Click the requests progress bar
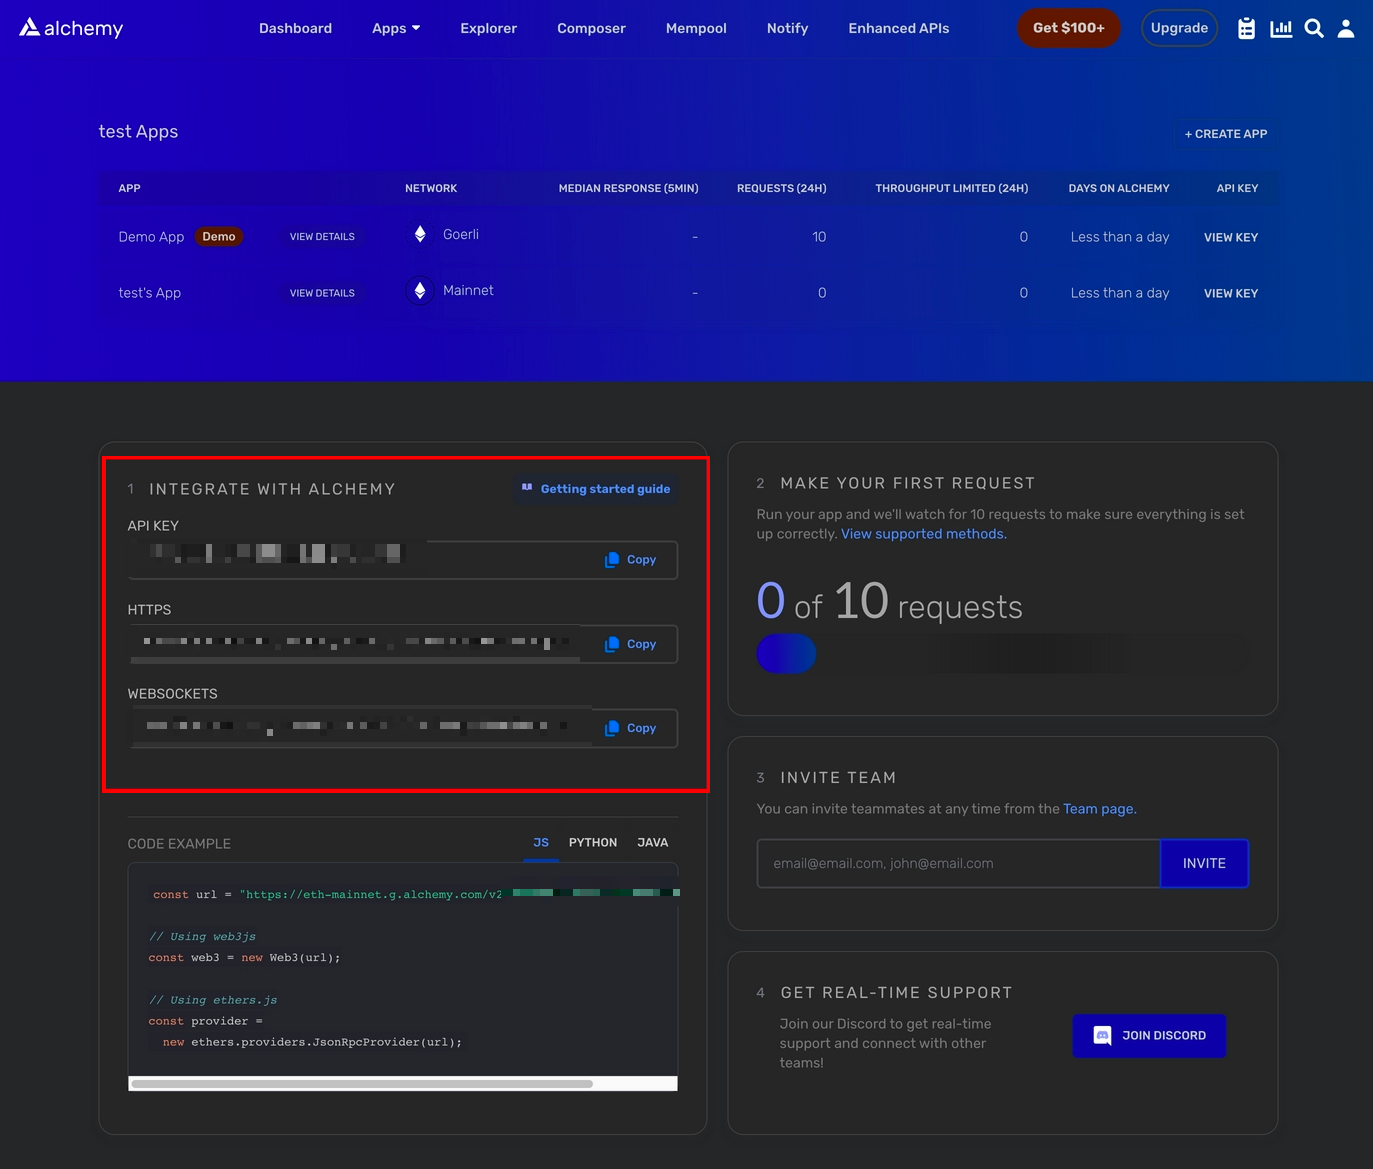1373x1169 pixels. click(1003, 654)
